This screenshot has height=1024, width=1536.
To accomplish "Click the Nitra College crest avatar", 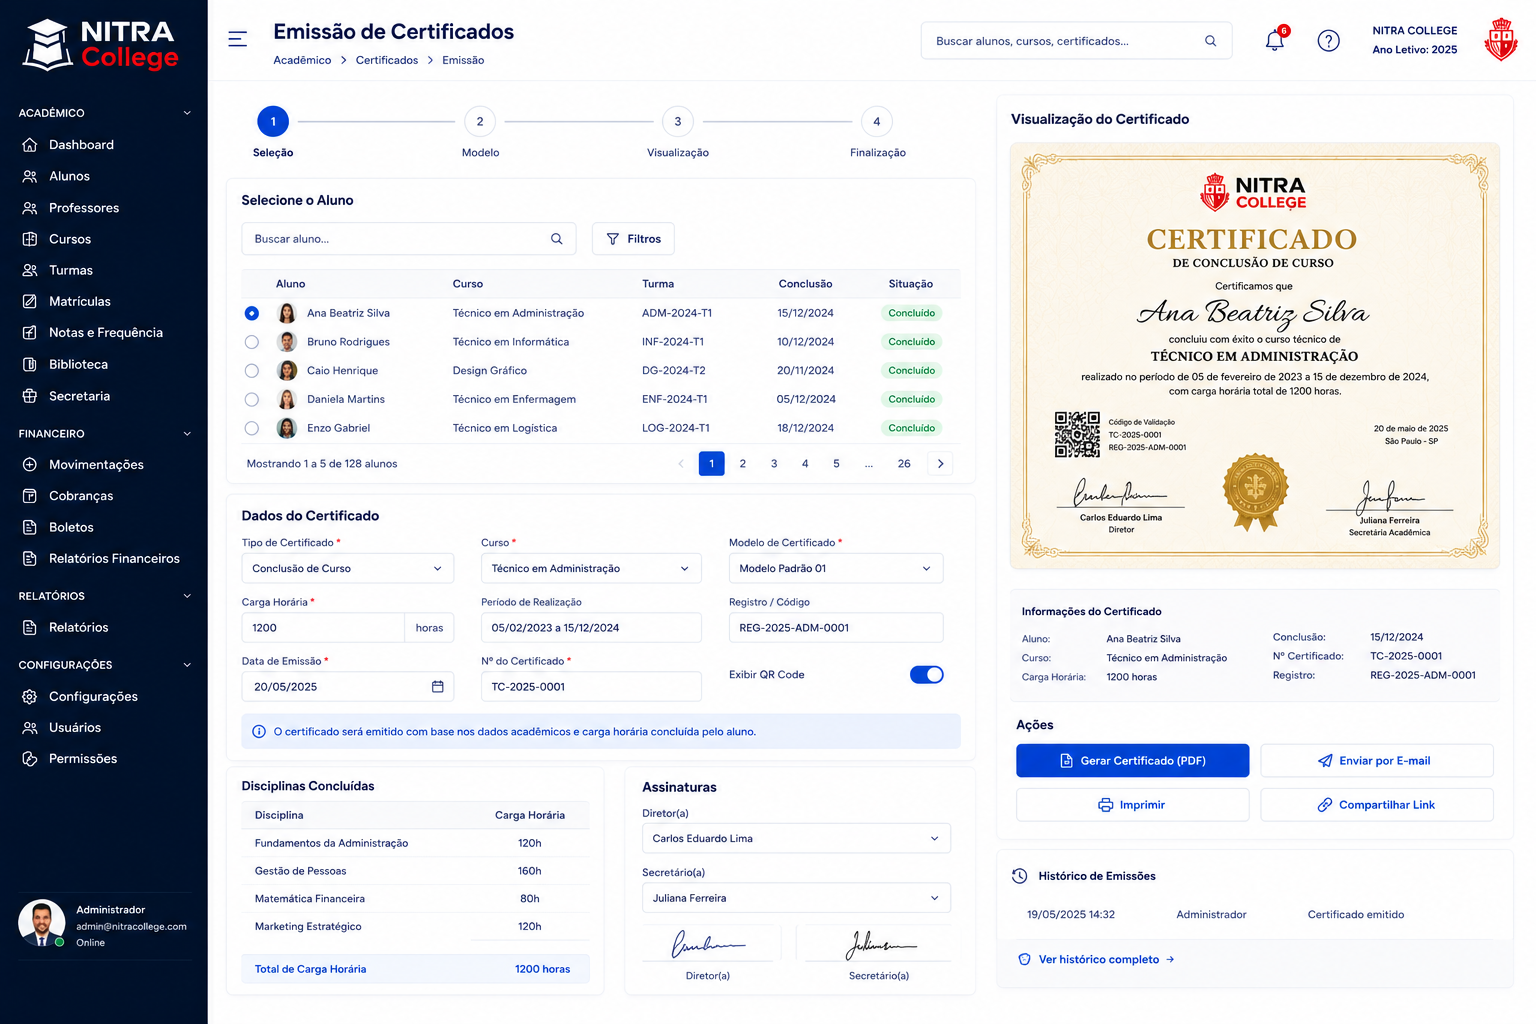I will [1500, 40].
